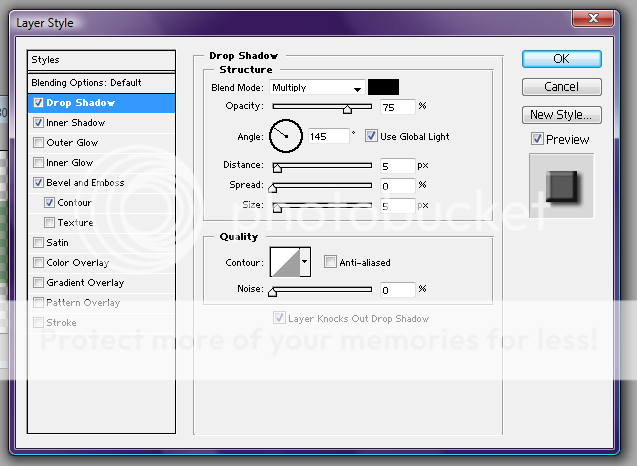
Task: Select the Drop Shadow style row
Action: click(x=102, y=103)
